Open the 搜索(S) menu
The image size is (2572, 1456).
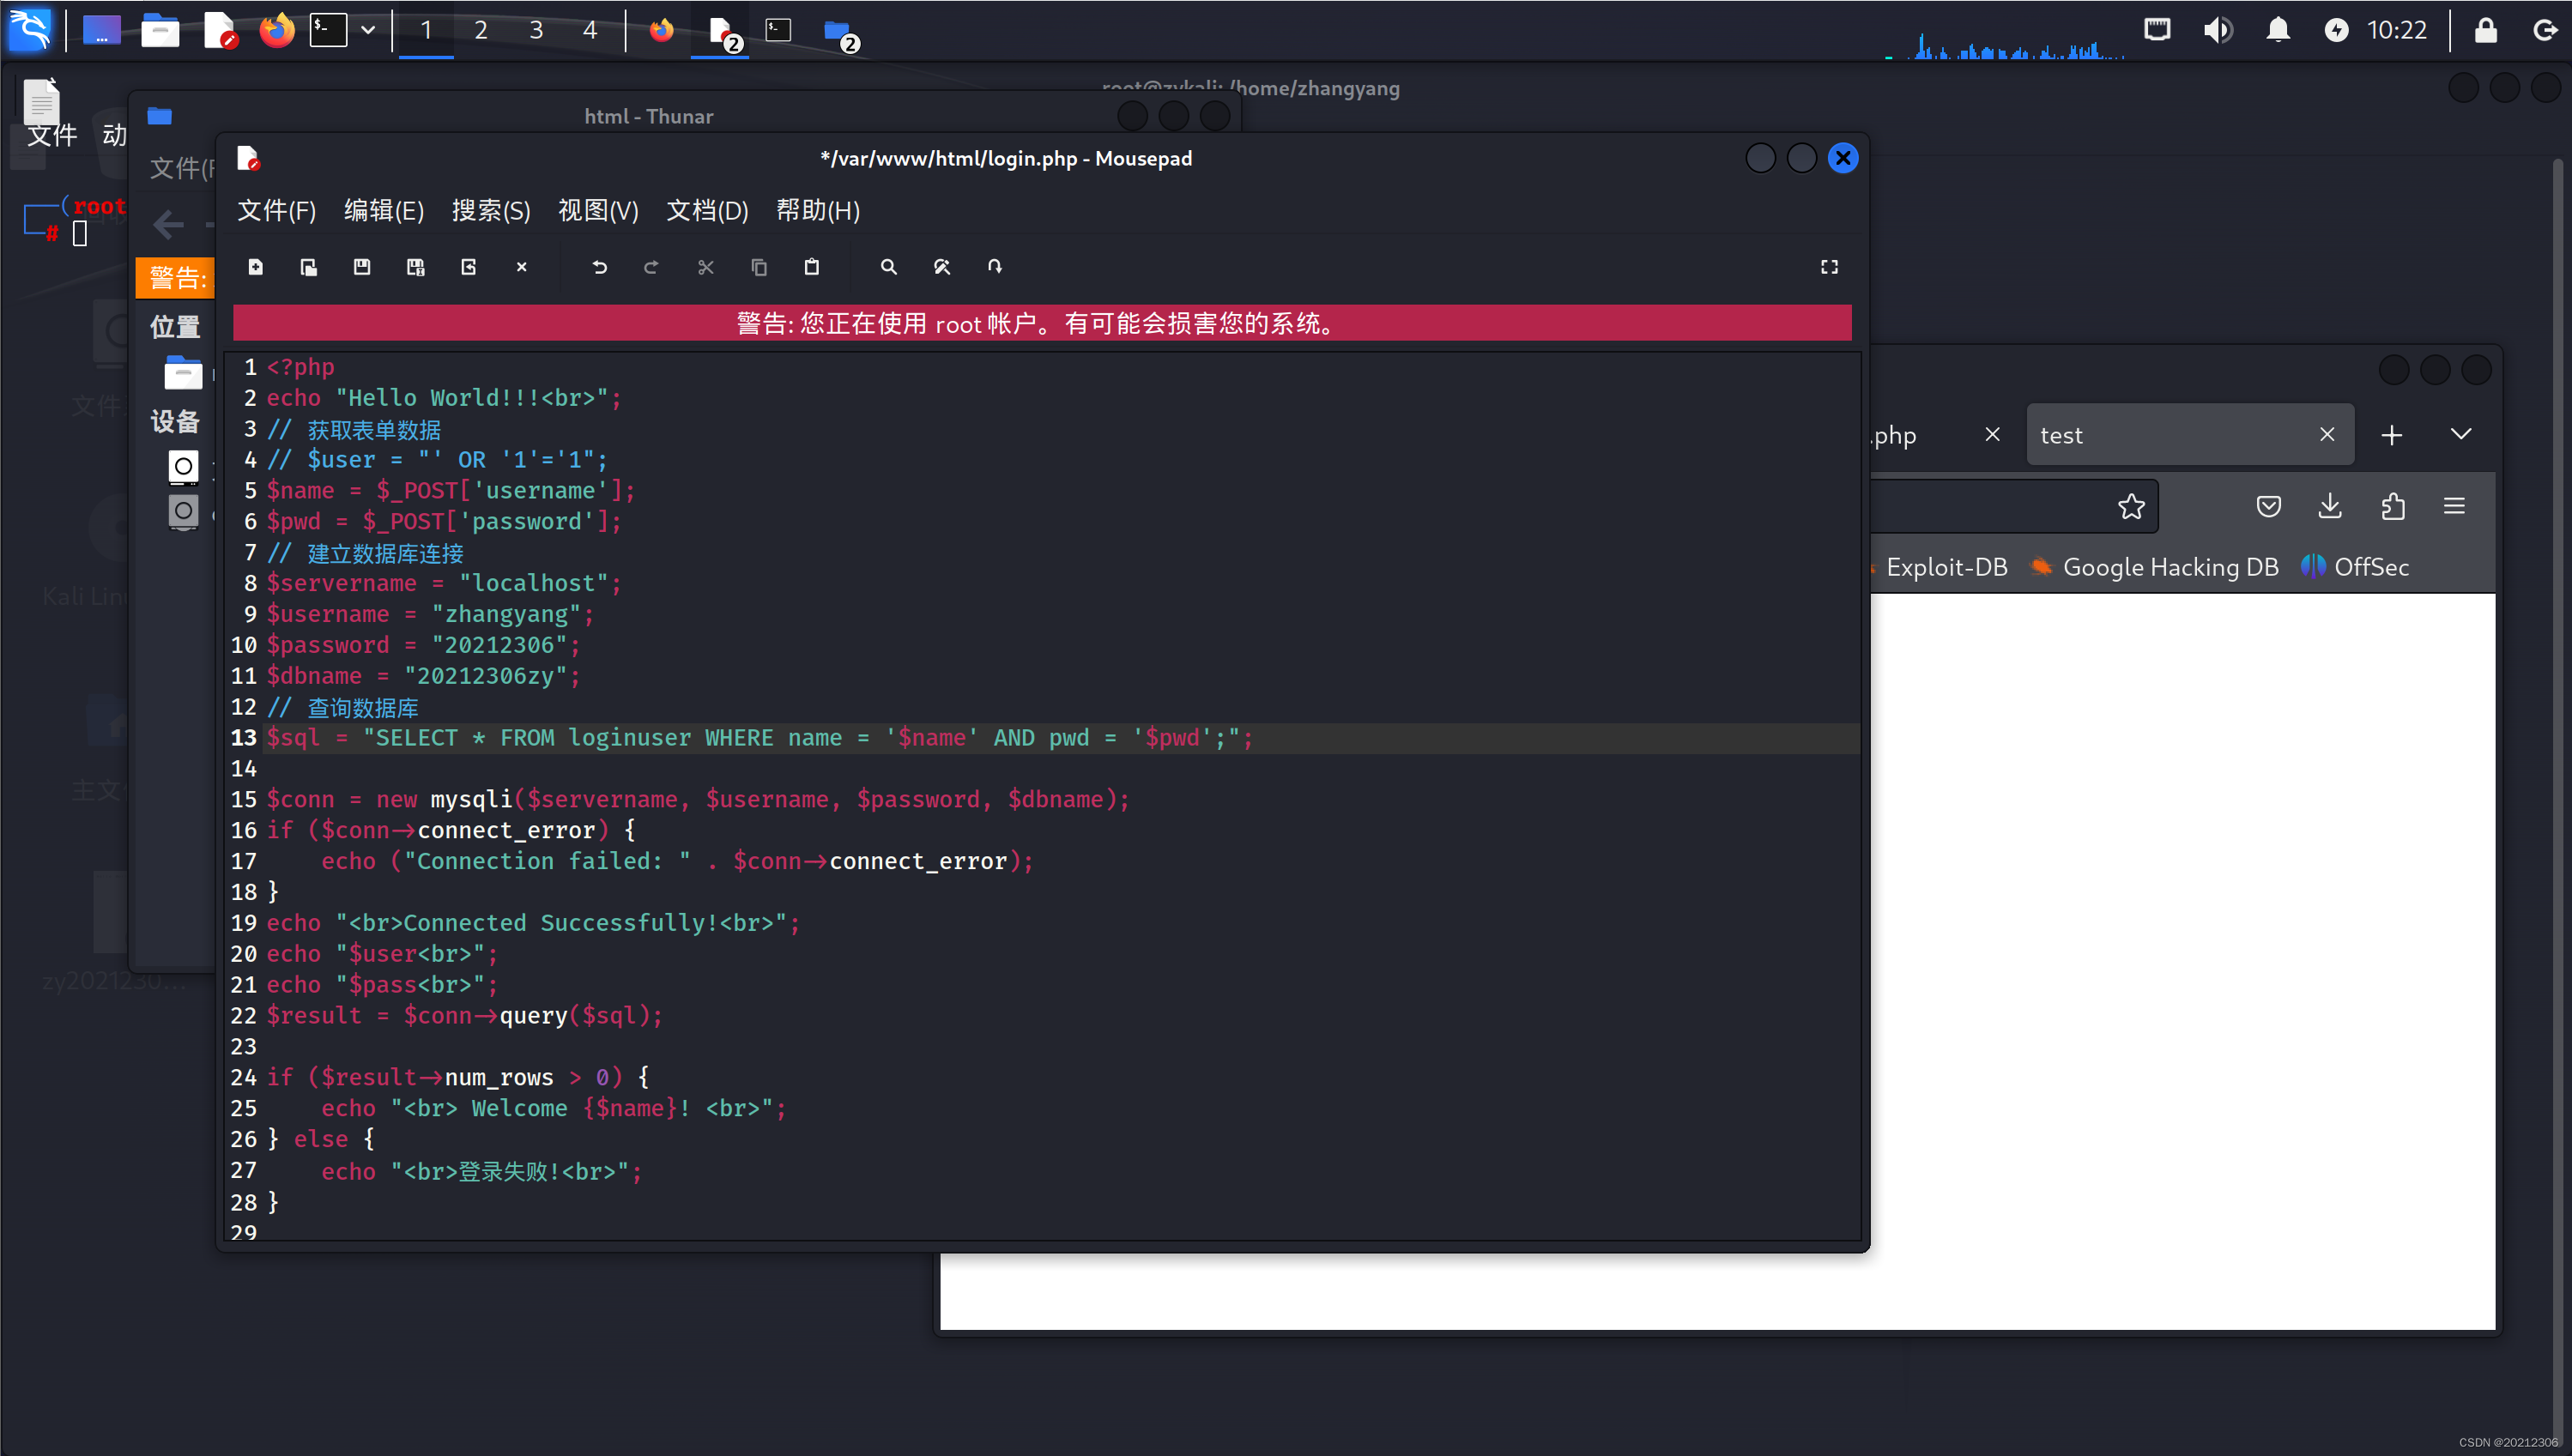pyautogui.click(x=490, y=211)
